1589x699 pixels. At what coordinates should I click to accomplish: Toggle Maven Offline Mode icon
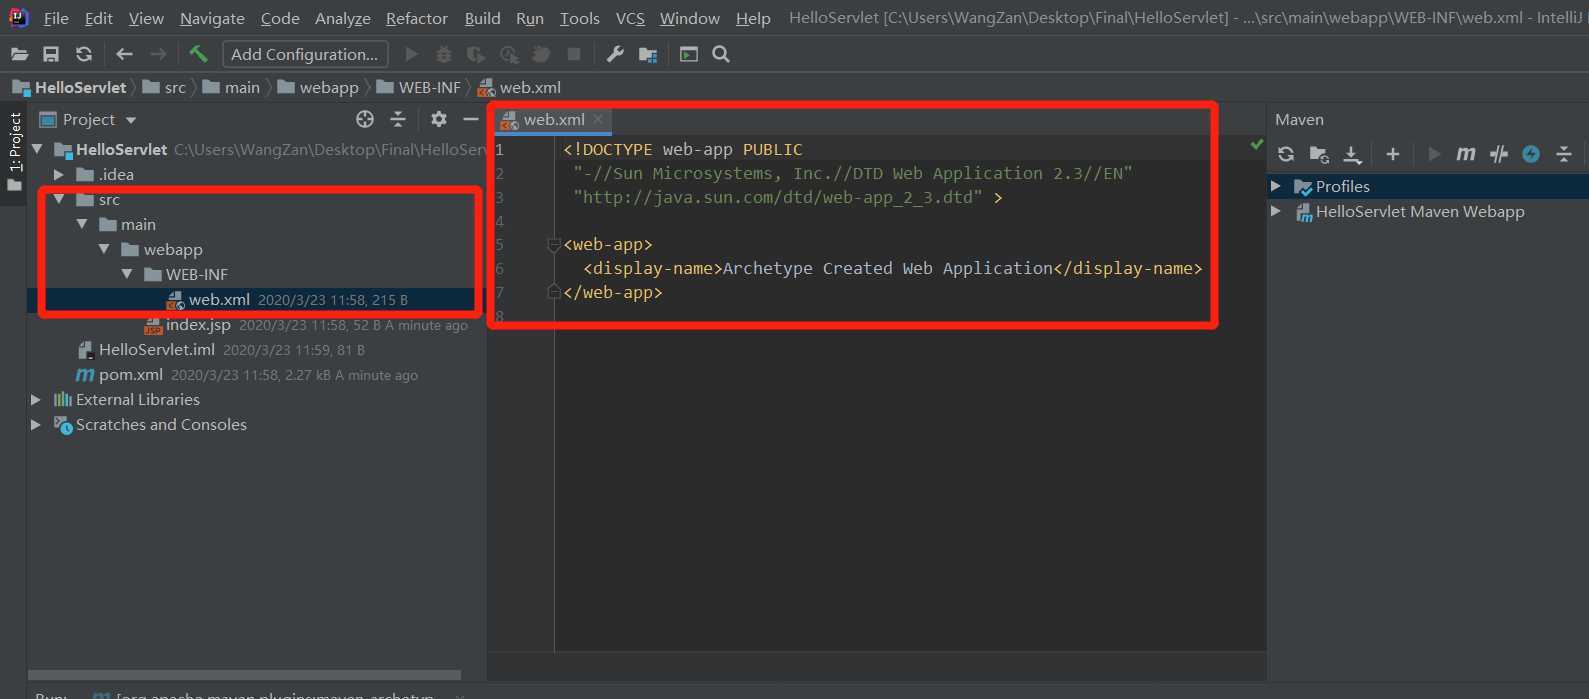[x=1499, y=154]
